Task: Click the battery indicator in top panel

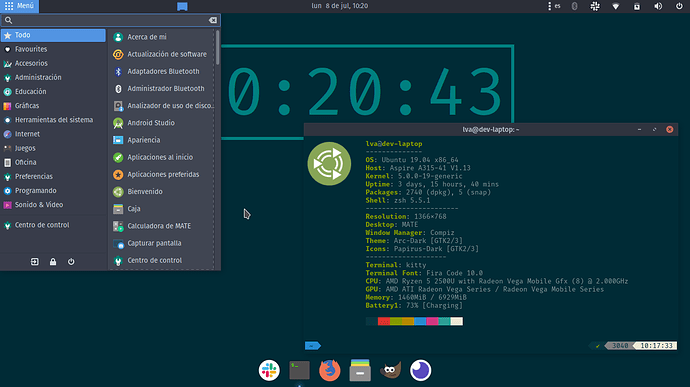Action: pos(637,6)
